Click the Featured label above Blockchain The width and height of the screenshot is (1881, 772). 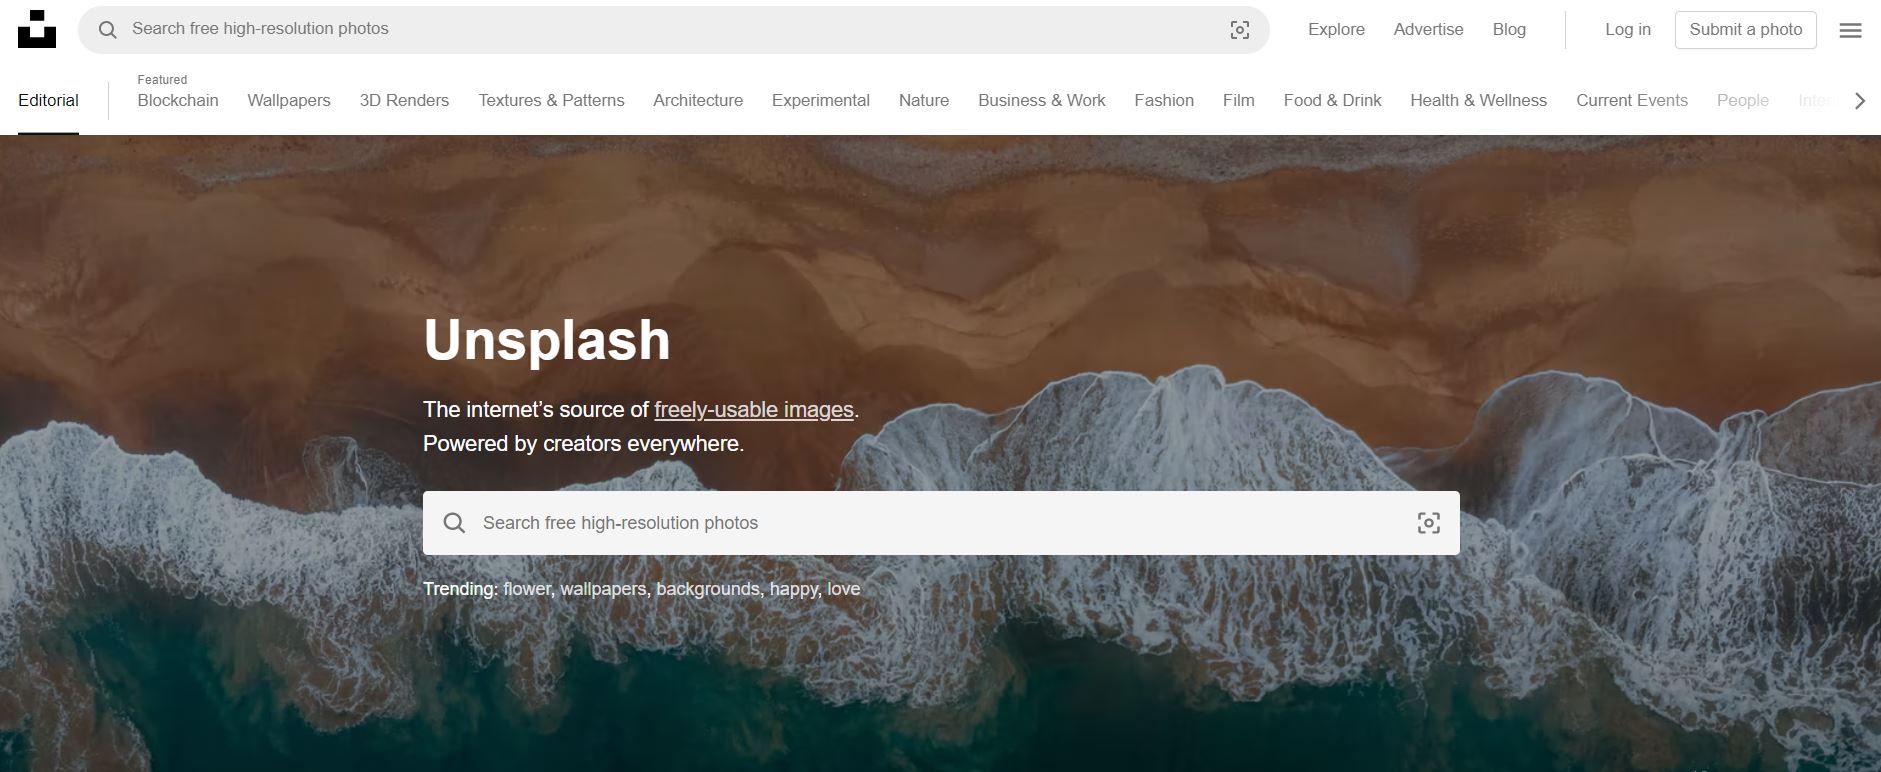pyautogui.click(x=162, y=80)
